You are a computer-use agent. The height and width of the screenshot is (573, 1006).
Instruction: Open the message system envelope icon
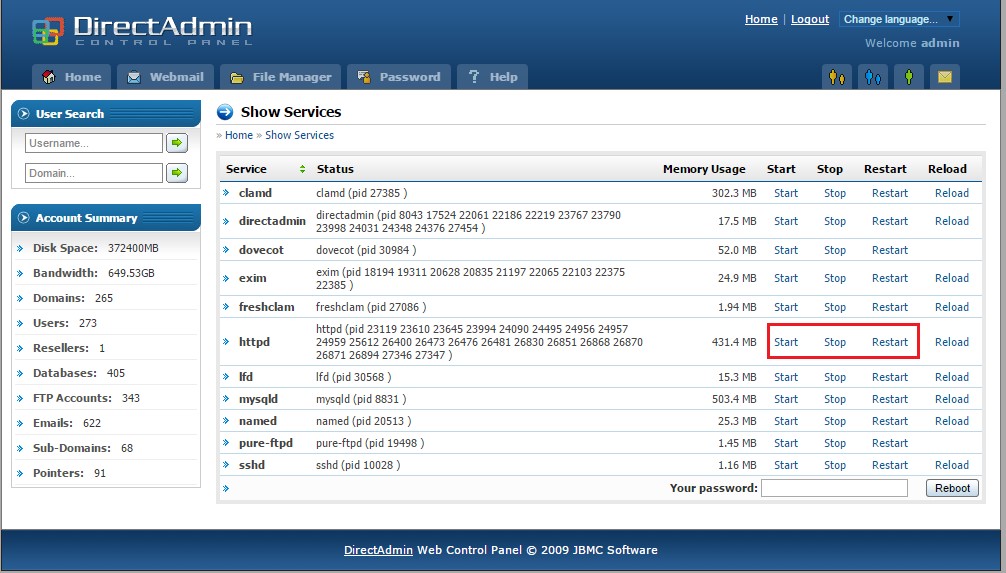coord(944,77)
